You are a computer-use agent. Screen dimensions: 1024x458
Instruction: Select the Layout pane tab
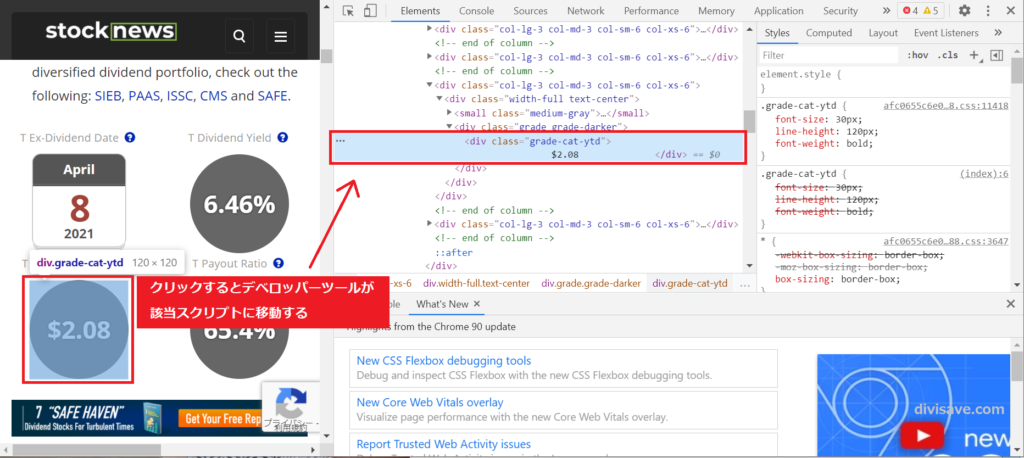point(883,33)
